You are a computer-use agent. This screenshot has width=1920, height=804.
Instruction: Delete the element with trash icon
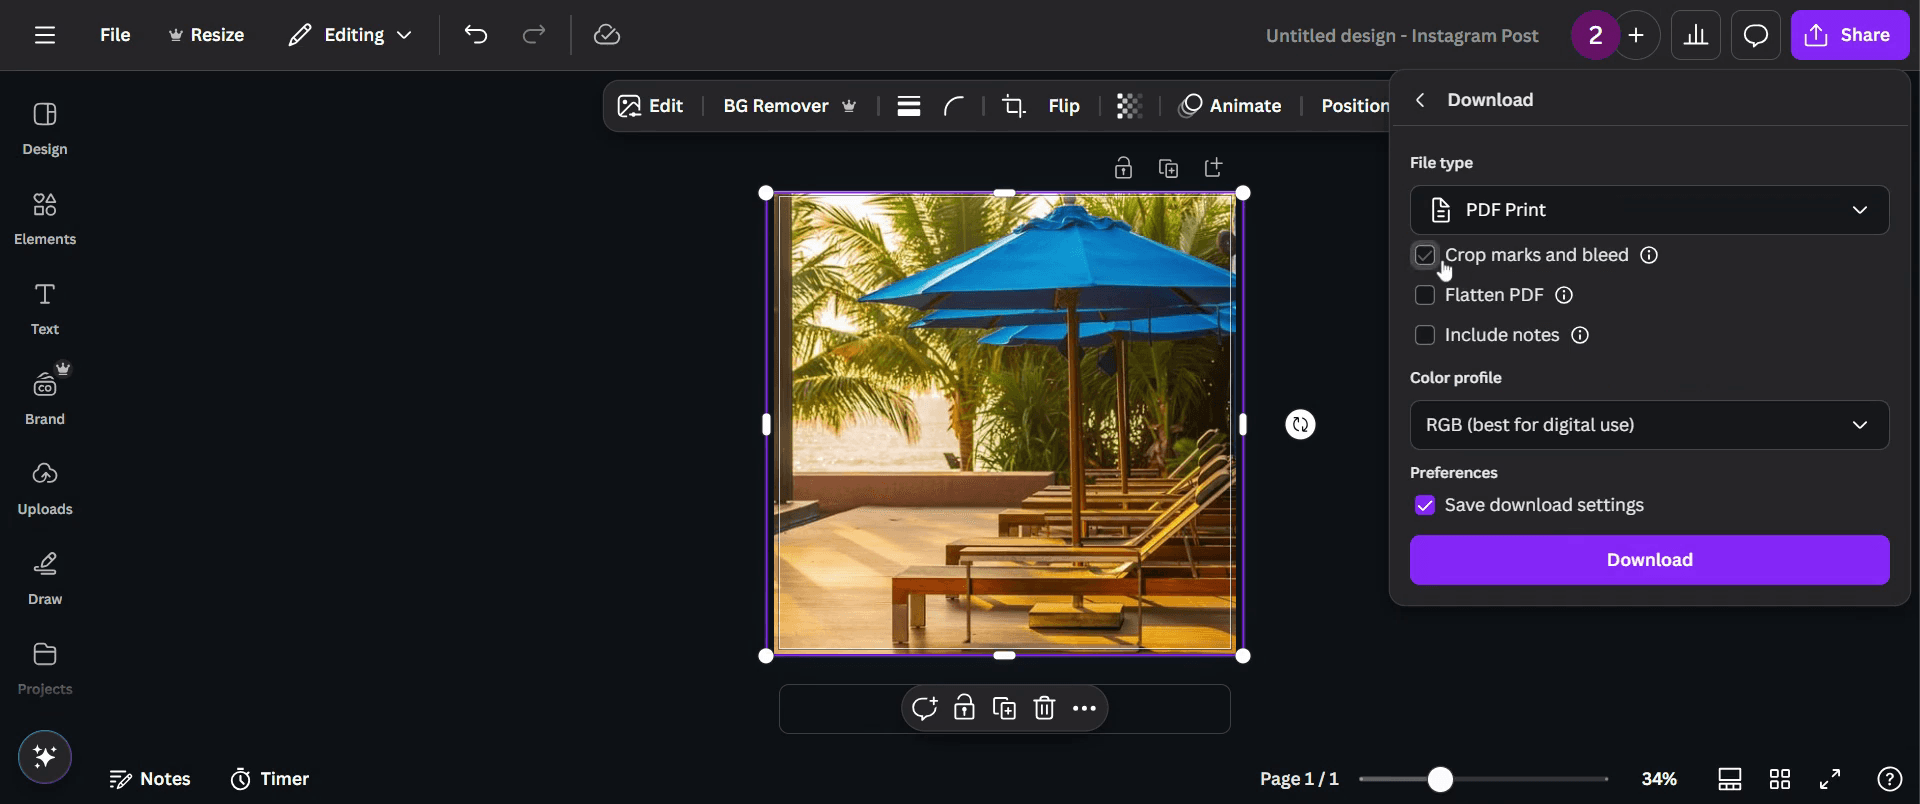1044,709
